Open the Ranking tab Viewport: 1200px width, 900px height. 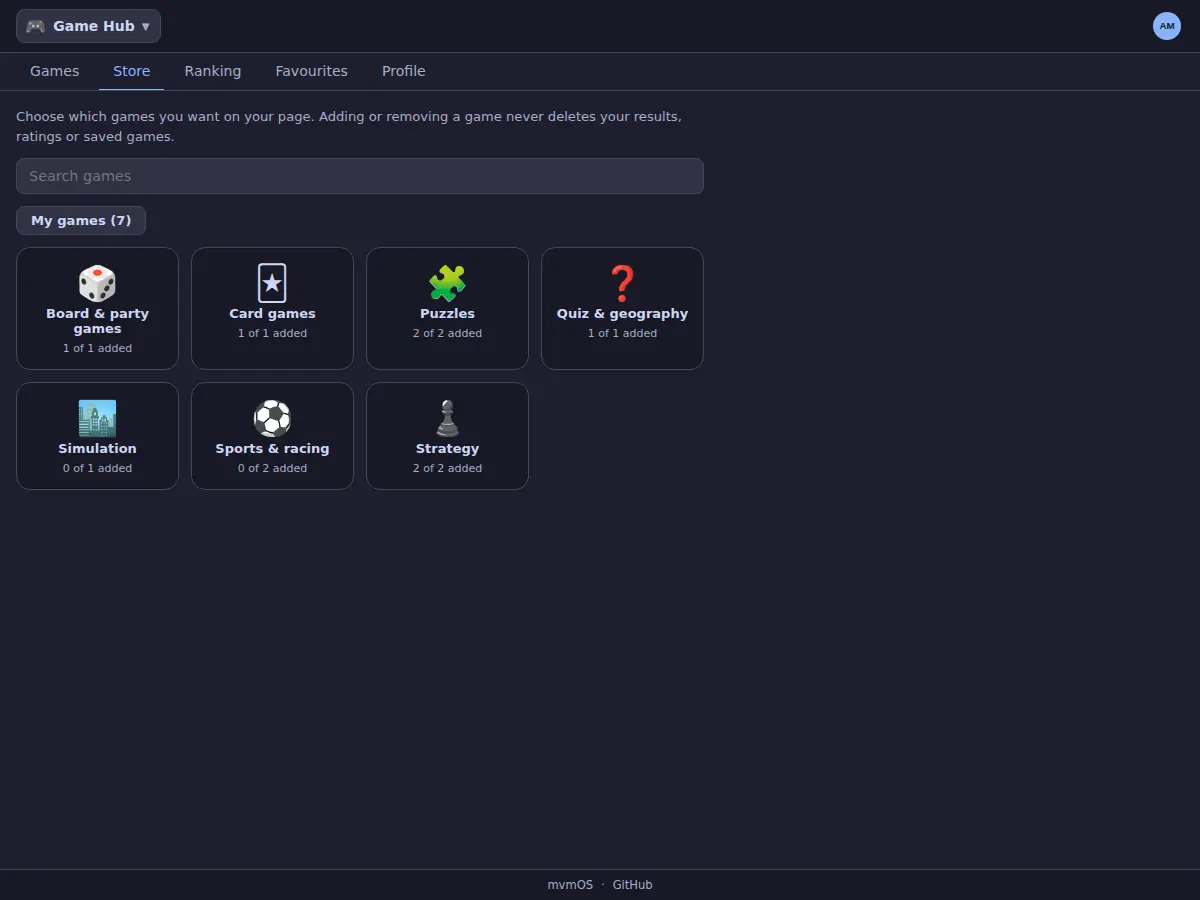click(x=213, y=71)
